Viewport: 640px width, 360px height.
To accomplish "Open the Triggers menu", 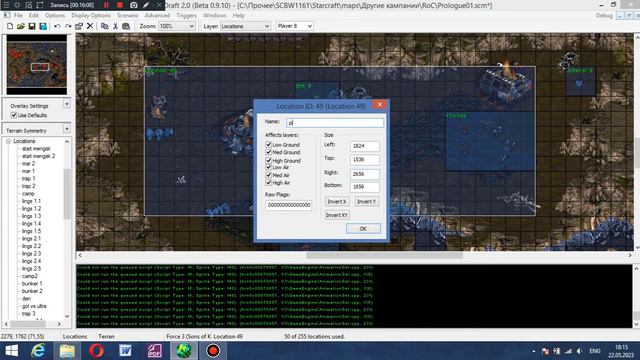I will [187, 15].
